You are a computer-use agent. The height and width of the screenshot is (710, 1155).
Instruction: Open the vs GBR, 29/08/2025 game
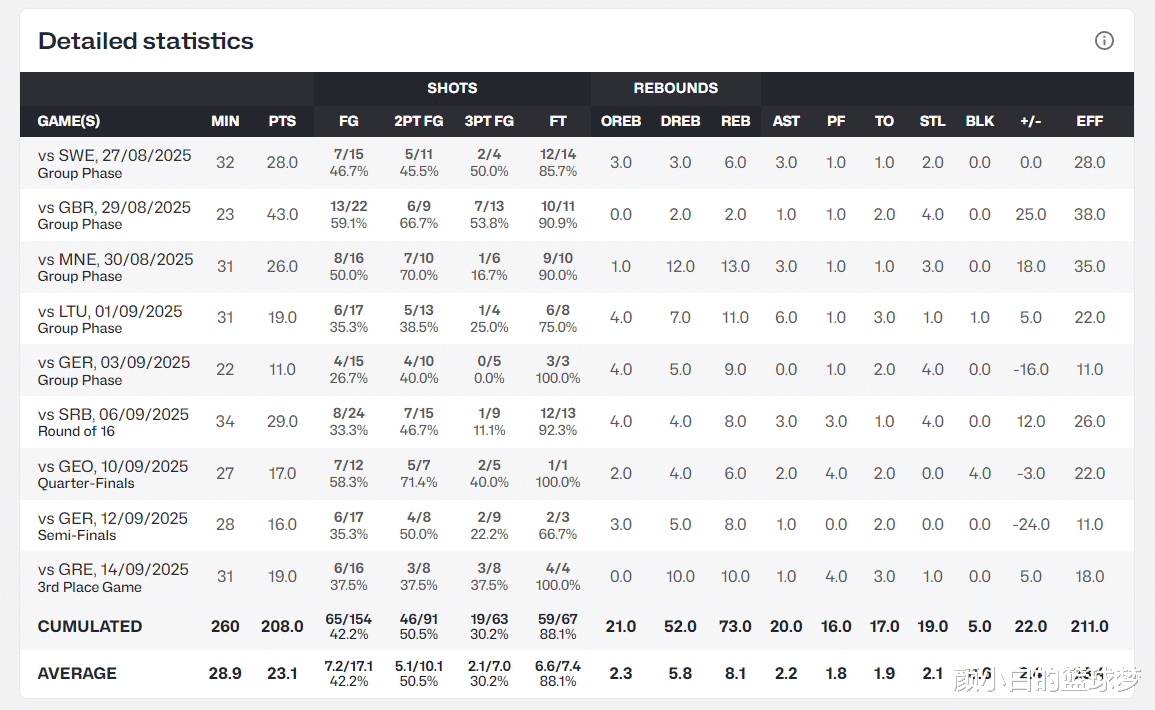(114, 208)
